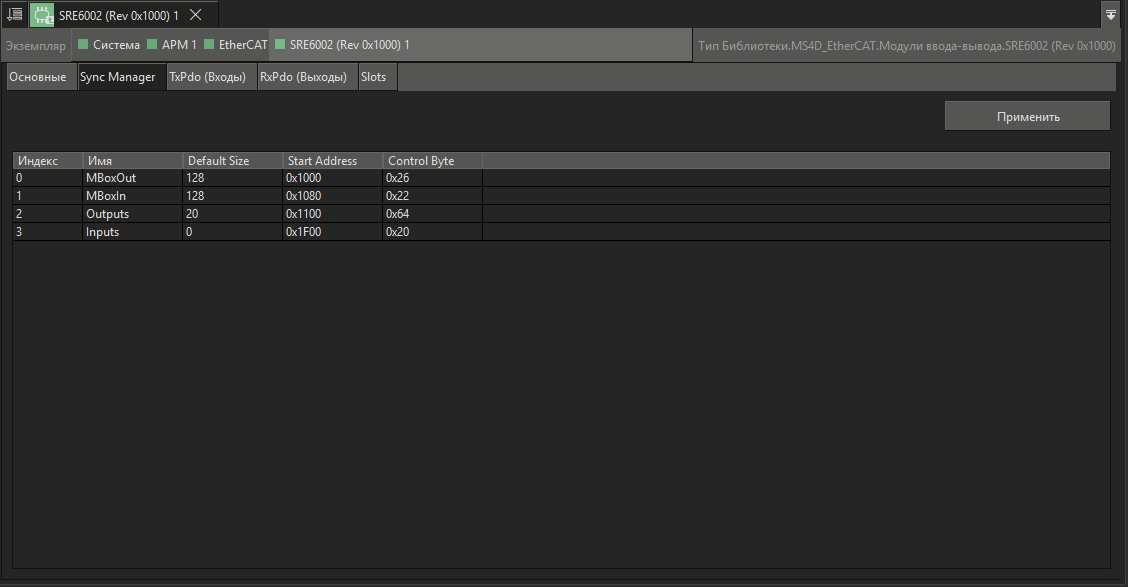Select SRE6002 (Rev 0x1000) 1 breadcrumb item
The height and width of the screenshot is (587, 1128).
342,45
